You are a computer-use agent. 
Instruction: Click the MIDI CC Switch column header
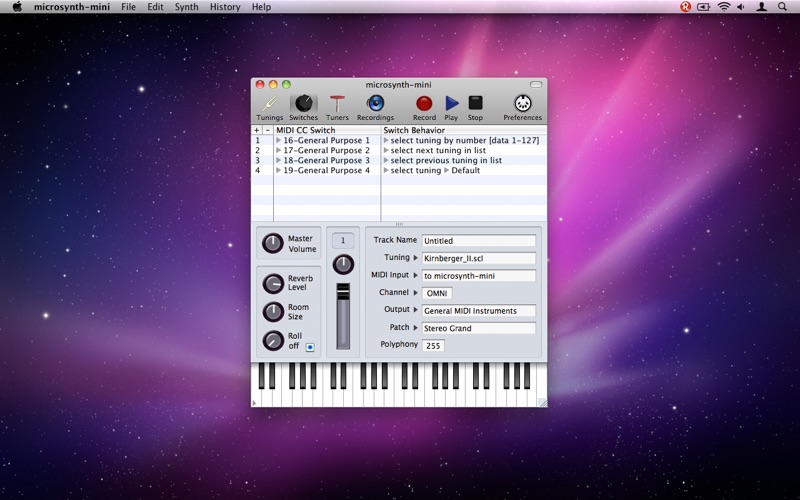pyautogui.click(x=328, y=130)
